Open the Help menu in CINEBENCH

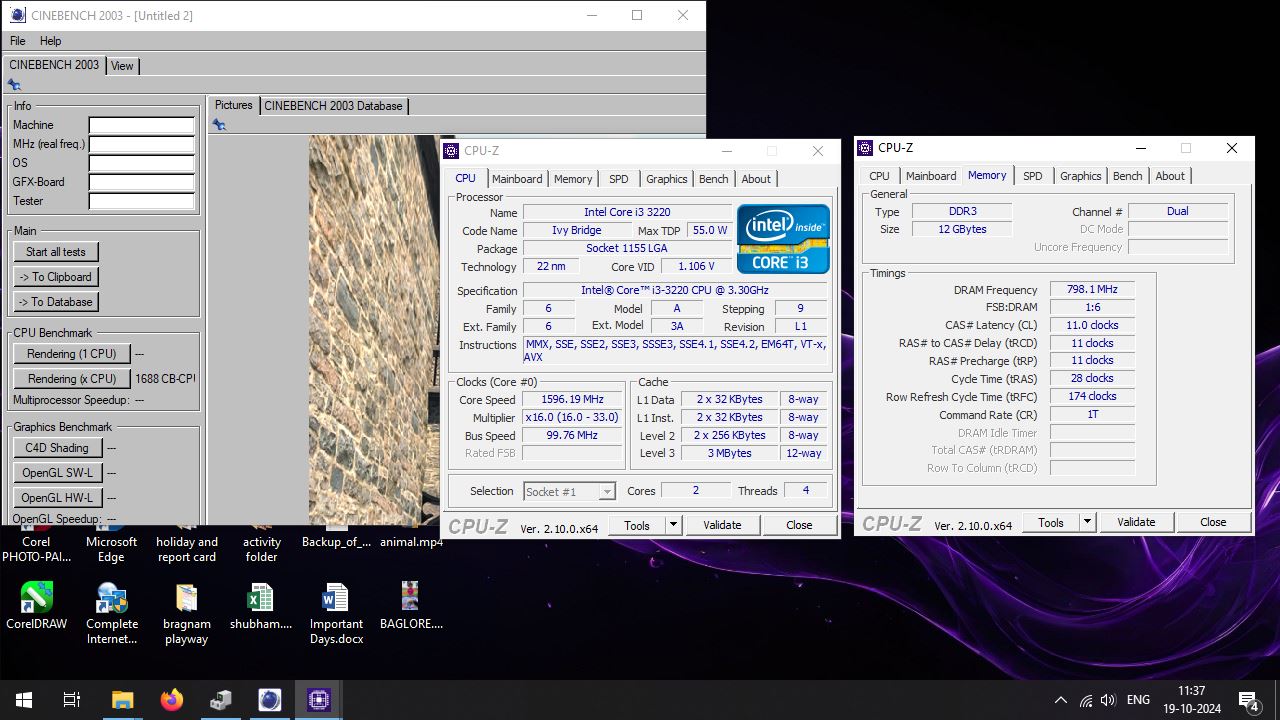(50, 41)
